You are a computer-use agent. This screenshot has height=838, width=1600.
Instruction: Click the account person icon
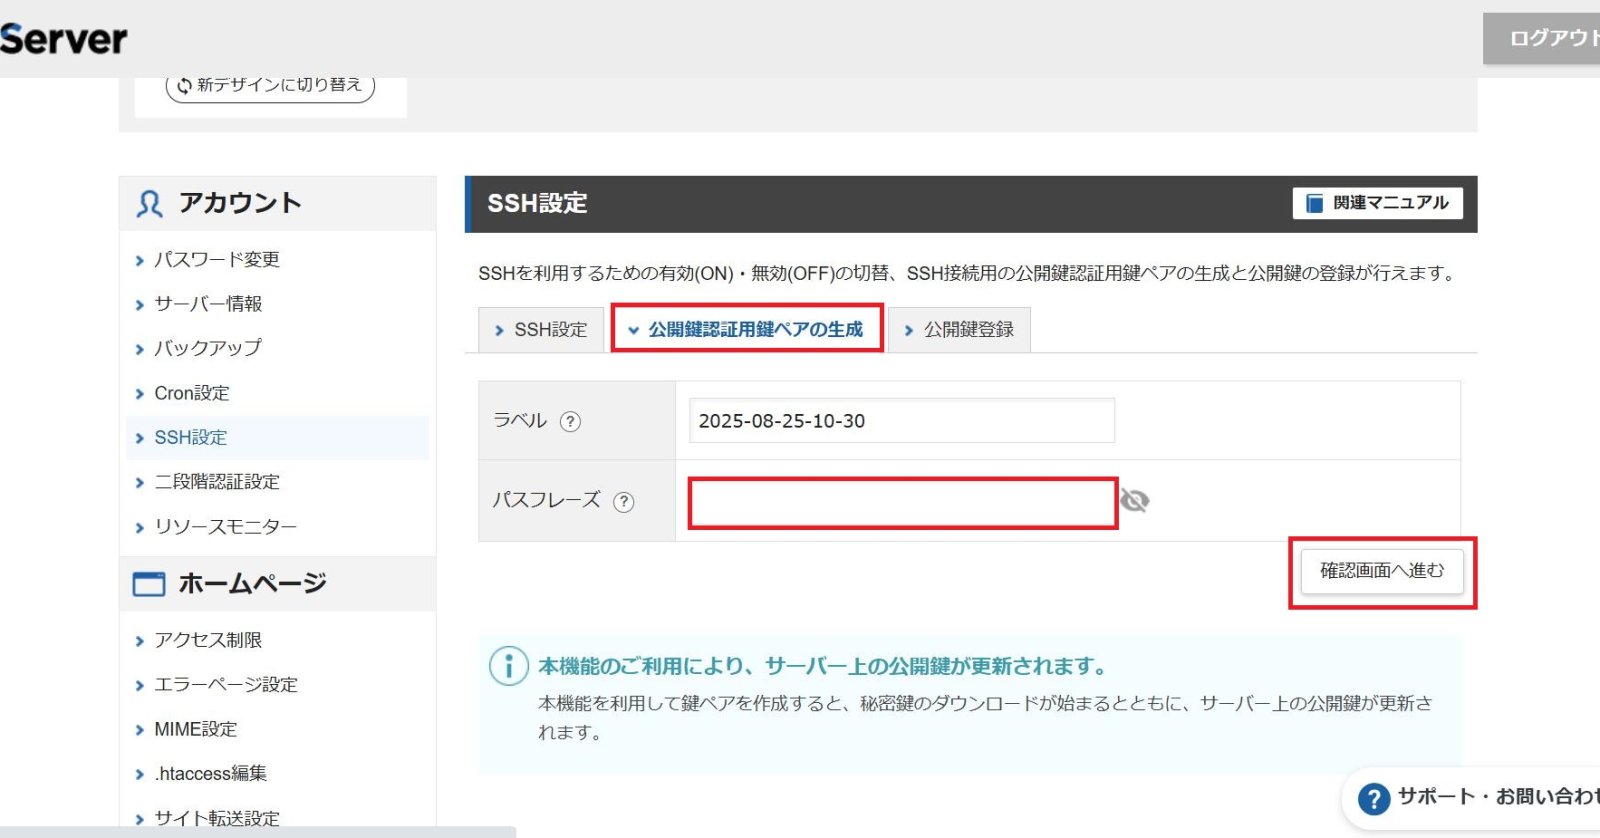(x=149, y=204)
